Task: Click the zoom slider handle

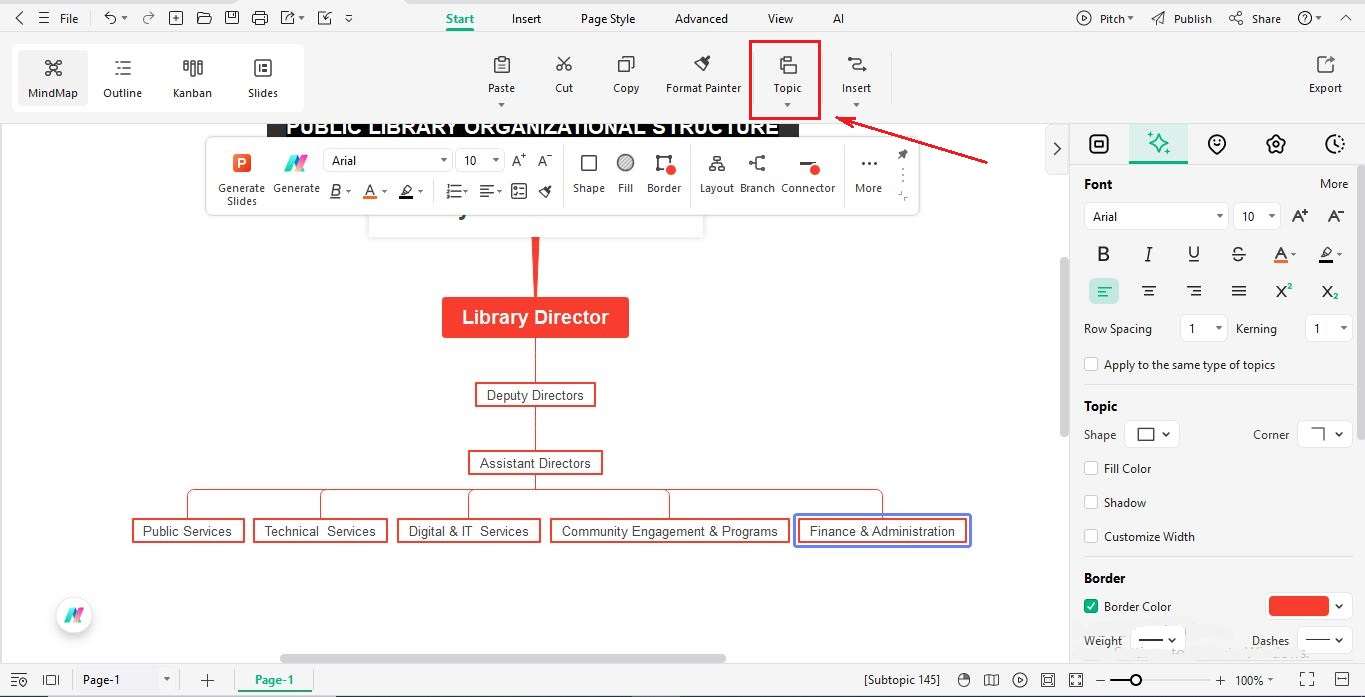Action: click(x=1136, y=680)
